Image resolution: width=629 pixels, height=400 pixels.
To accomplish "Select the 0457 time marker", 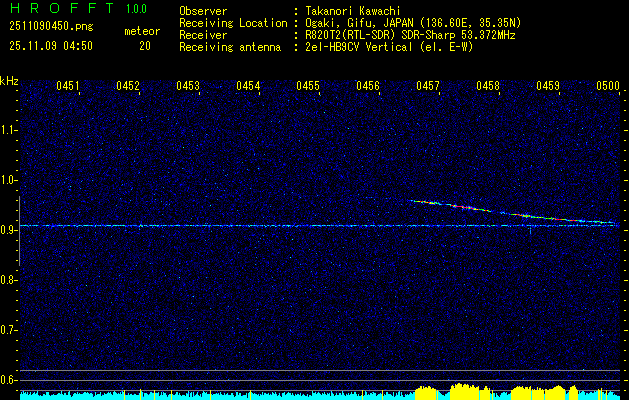I will click(428, 87).
